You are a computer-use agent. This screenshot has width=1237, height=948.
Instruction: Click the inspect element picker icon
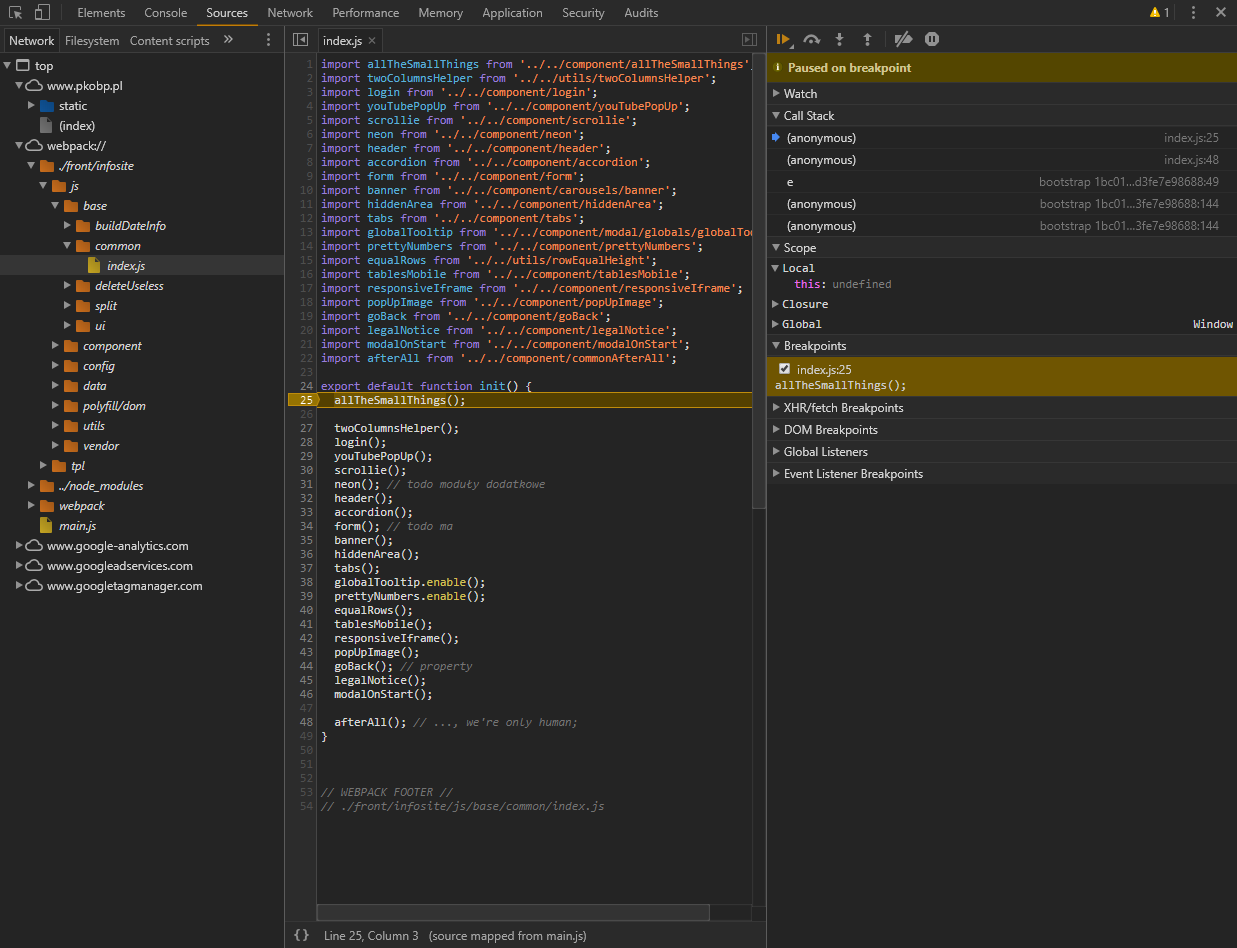tap(16, 13)
